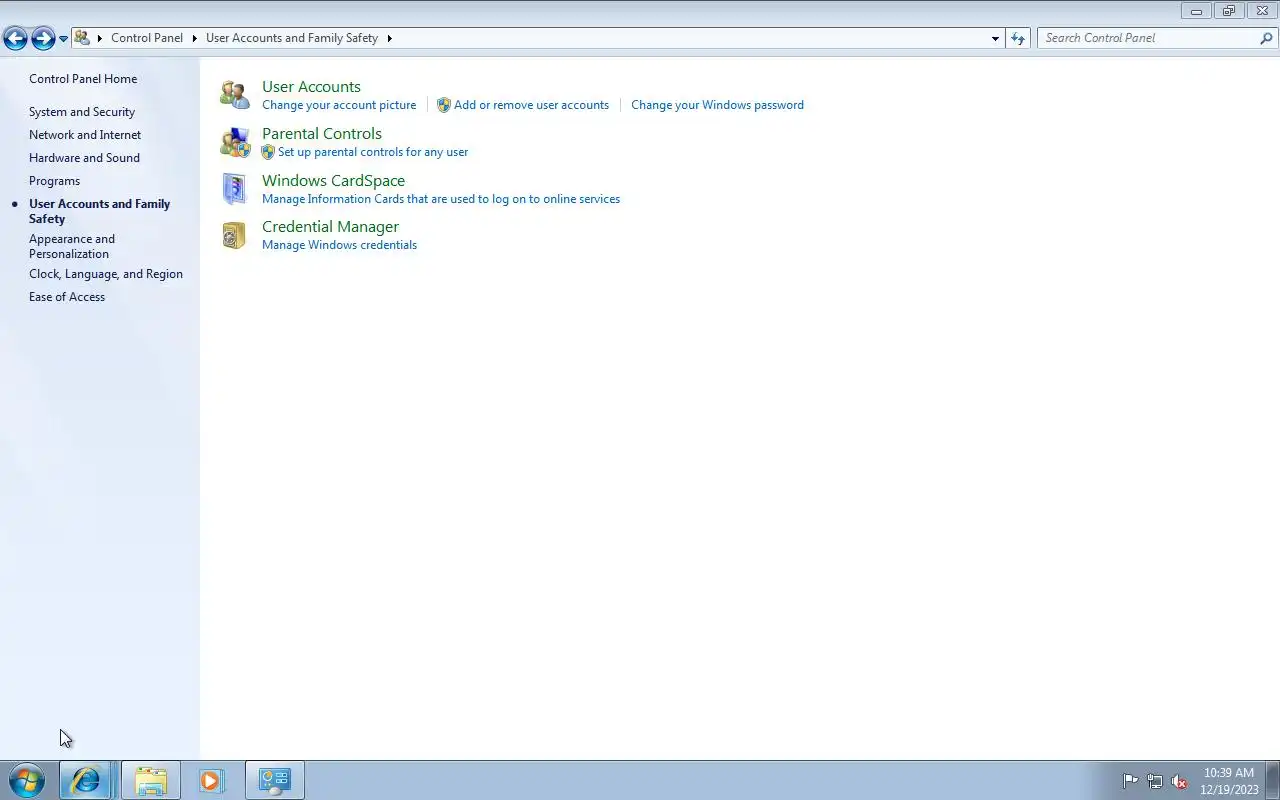Open System and Security category
Screen dimensions: 1280x800
[82, 112]
